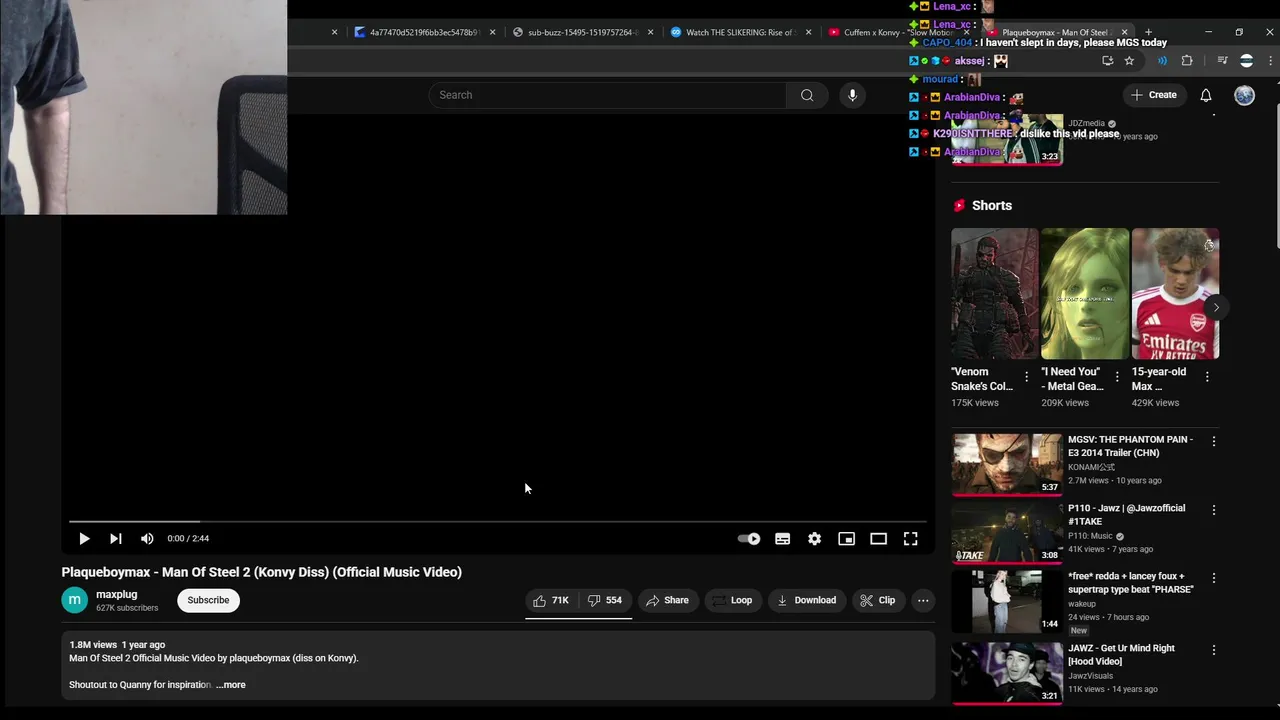Open the Create button

(x=1154, y=95)
